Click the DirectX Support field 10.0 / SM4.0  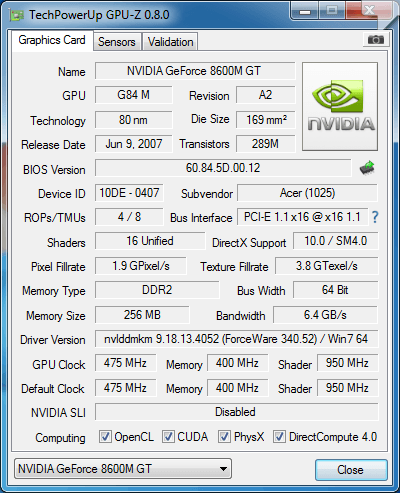[336, 241]
